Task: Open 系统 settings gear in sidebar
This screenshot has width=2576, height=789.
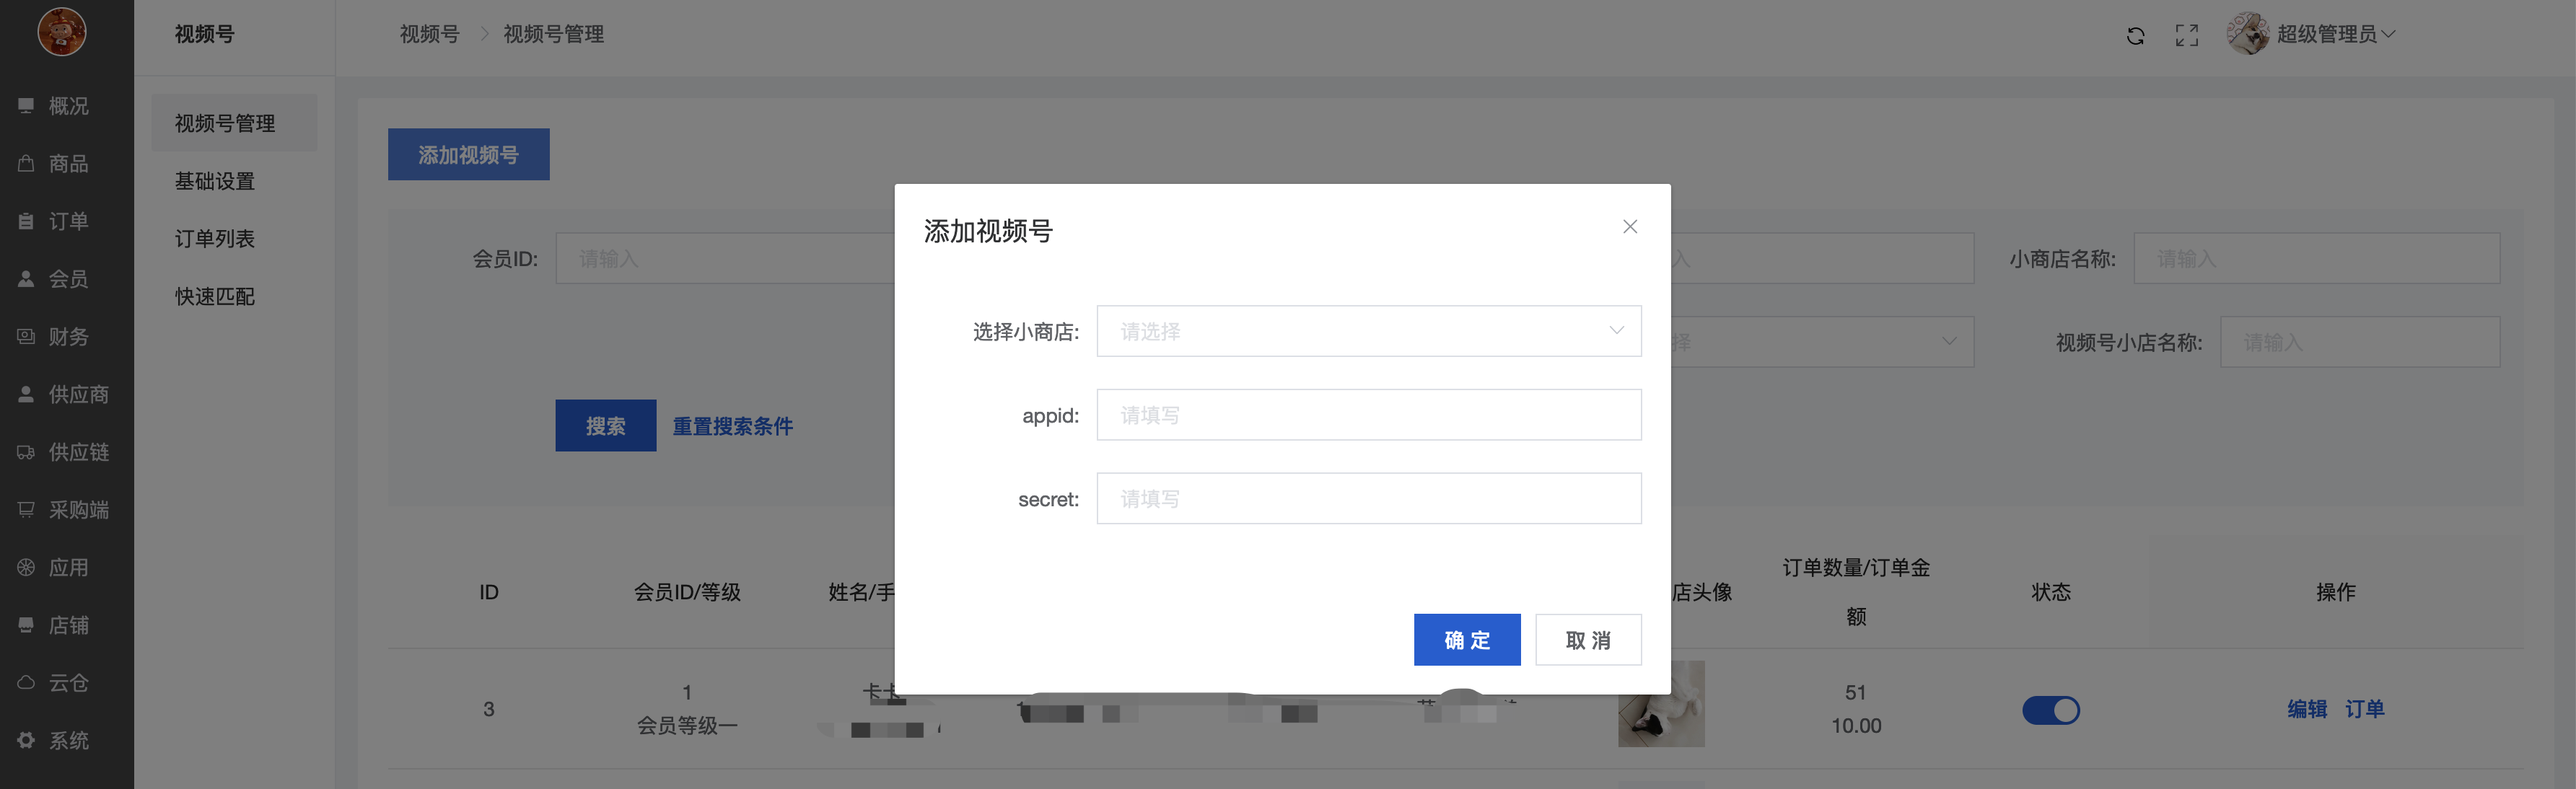Action: point(67,741)
